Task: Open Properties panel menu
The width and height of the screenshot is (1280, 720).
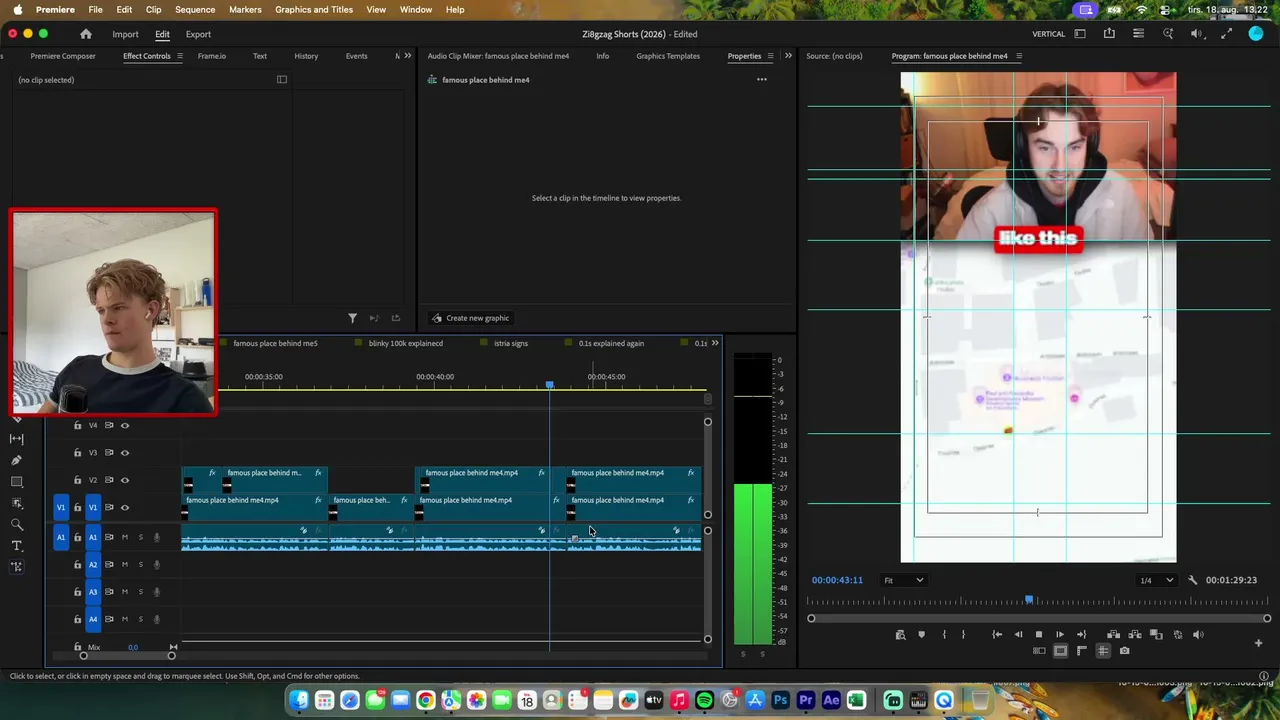Action: (x=770, y=56)
